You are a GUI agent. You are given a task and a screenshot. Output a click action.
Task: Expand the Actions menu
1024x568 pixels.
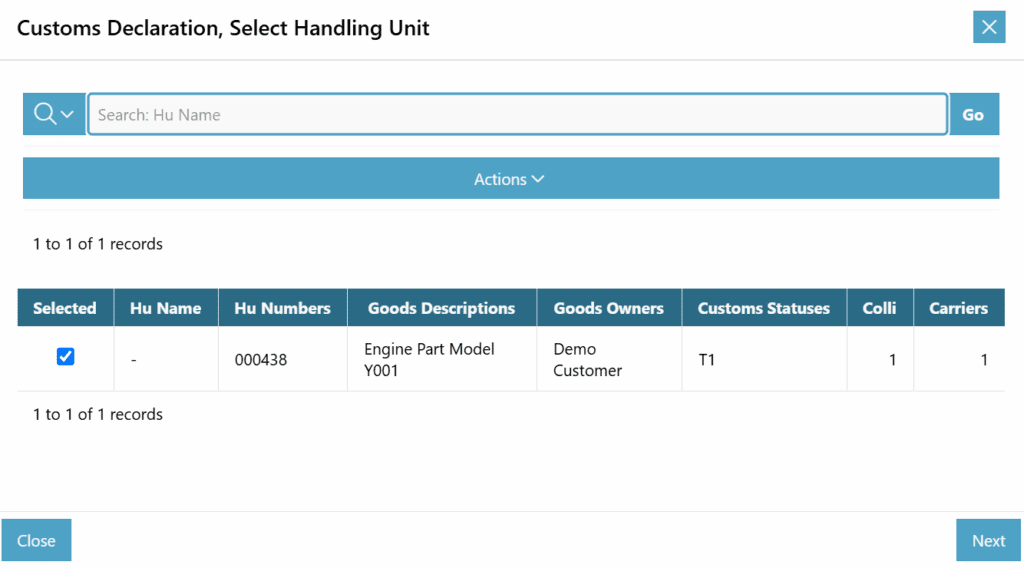(x=510, y=179)
